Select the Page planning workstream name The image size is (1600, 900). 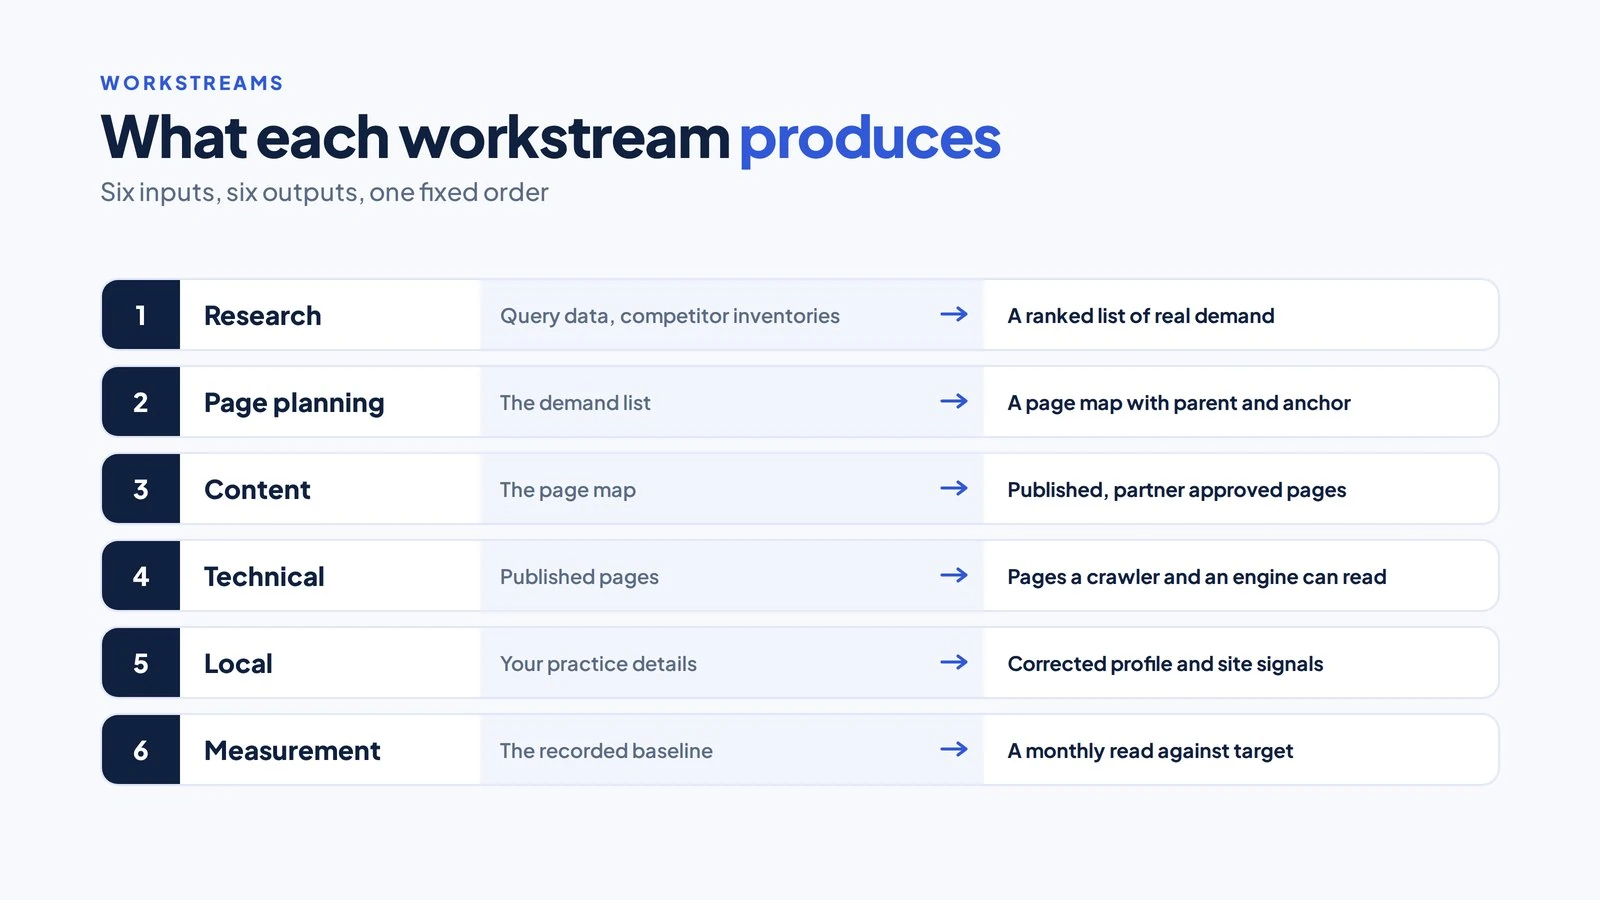294,403
